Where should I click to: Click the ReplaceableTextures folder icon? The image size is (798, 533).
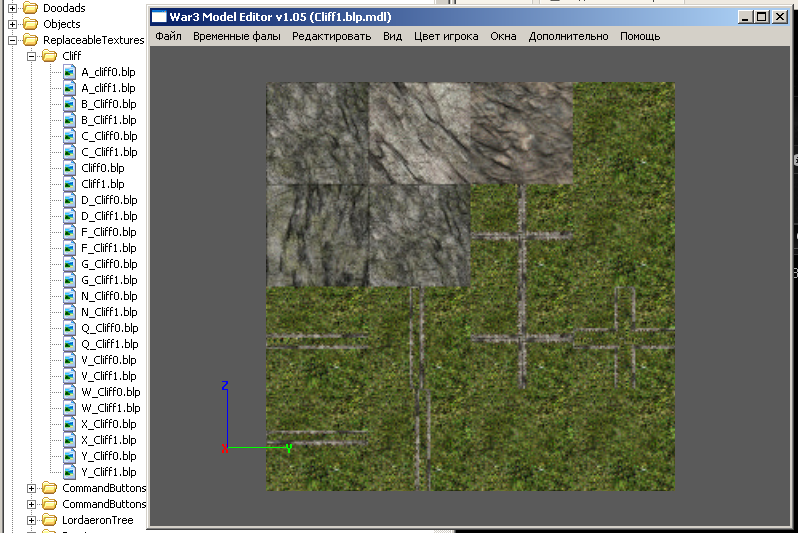[31, 40]
